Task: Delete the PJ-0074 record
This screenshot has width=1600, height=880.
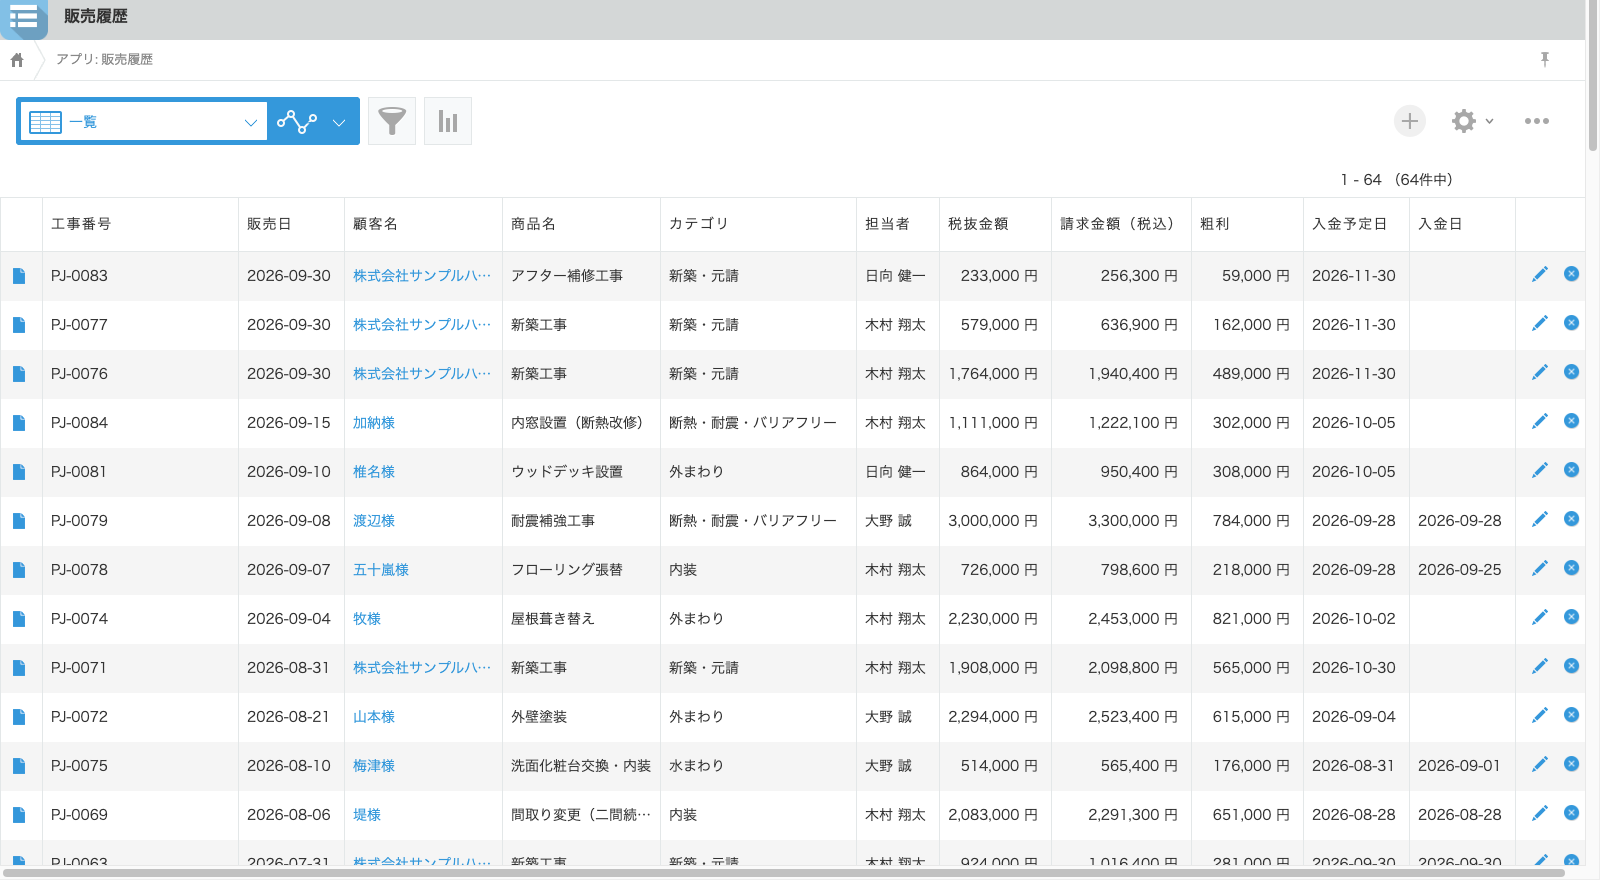Action: [1572, 617]
